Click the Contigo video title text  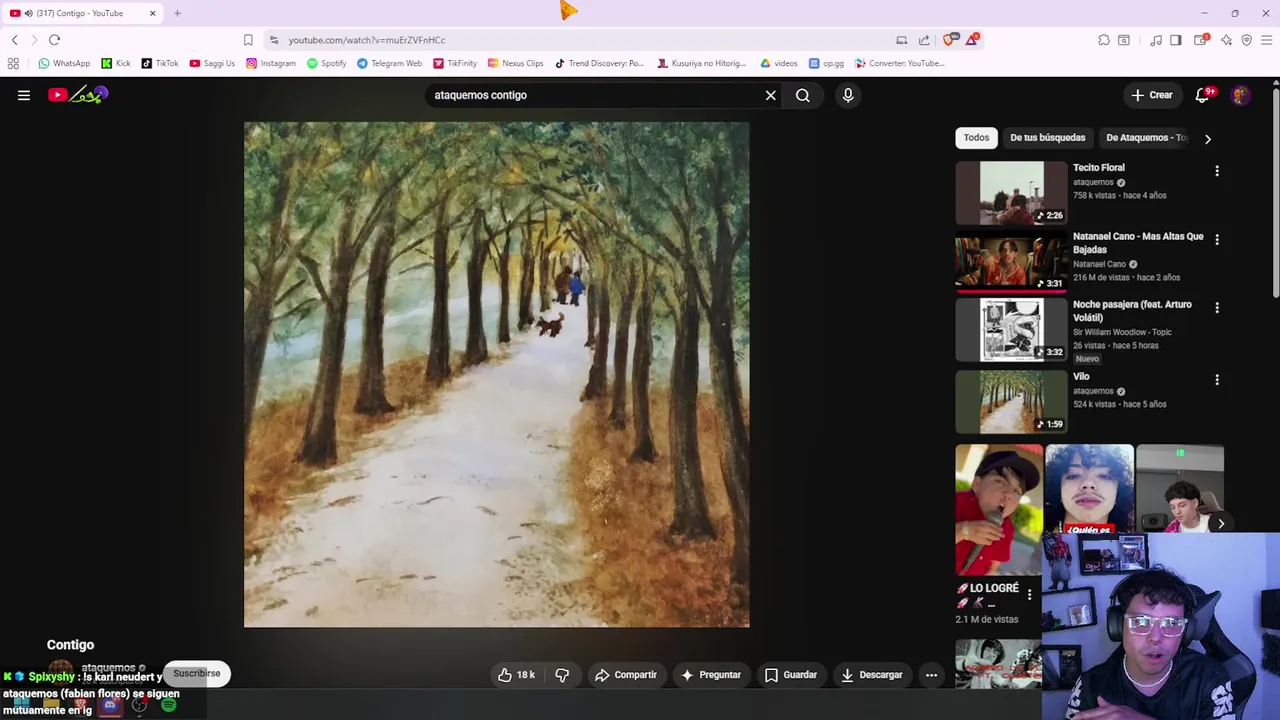click(x=70, y=645)
